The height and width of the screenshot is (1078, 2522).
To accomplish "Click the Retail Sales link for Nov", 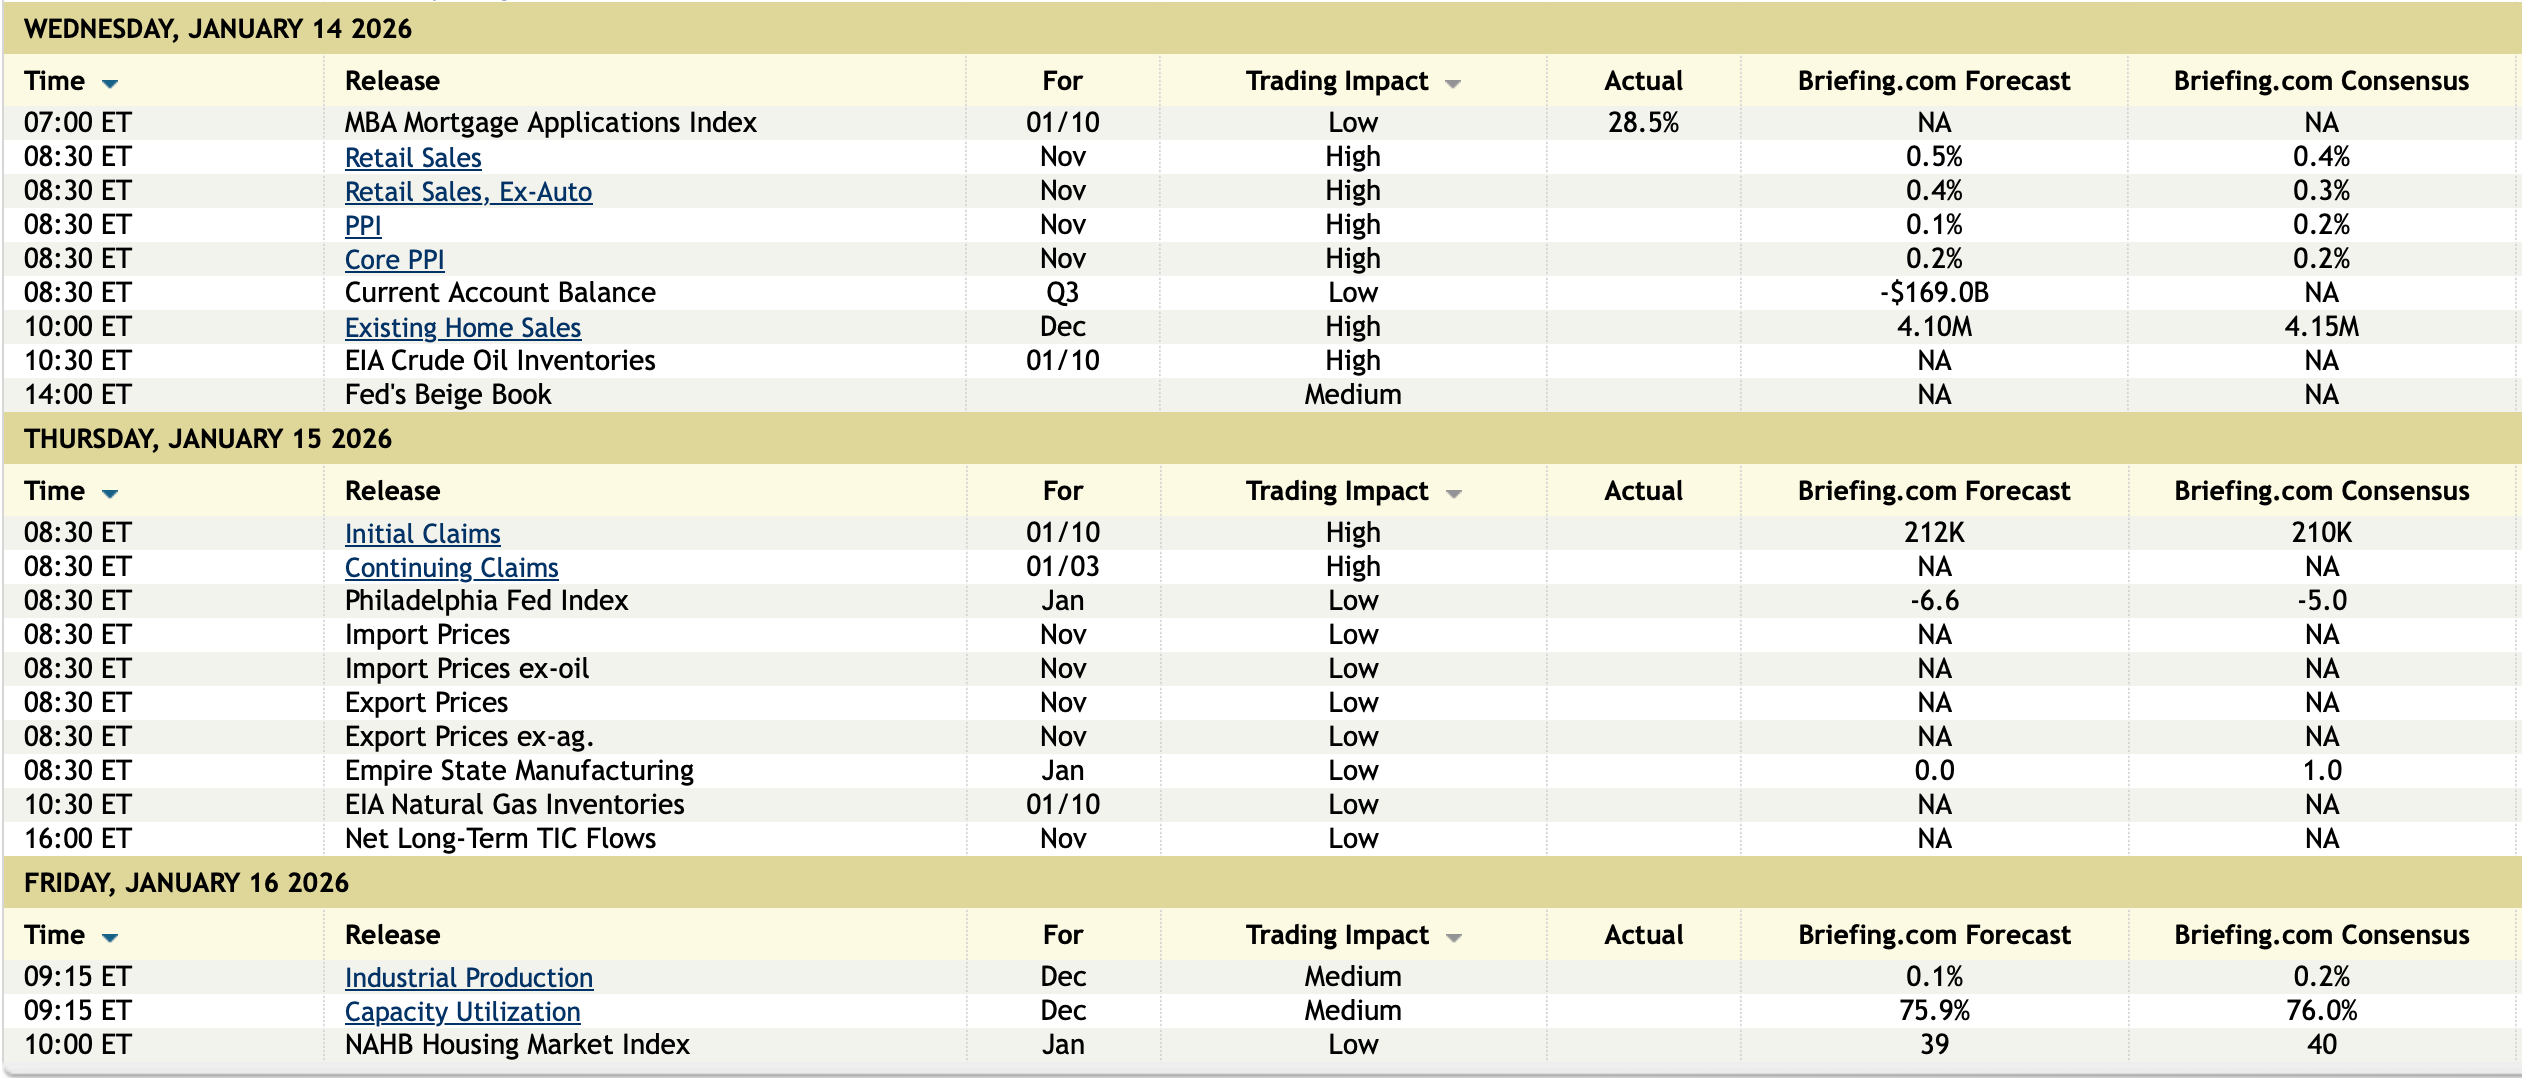I will 413,158.
